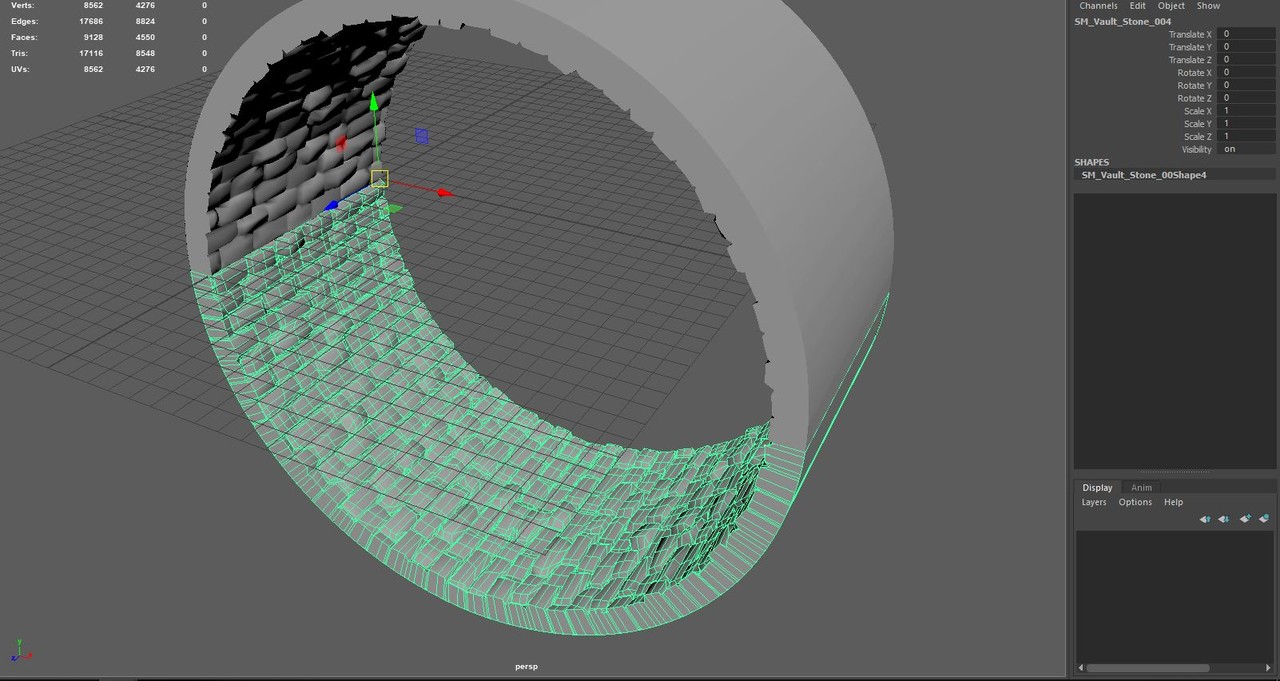Click the green plane handle of the manipulator

393,209
